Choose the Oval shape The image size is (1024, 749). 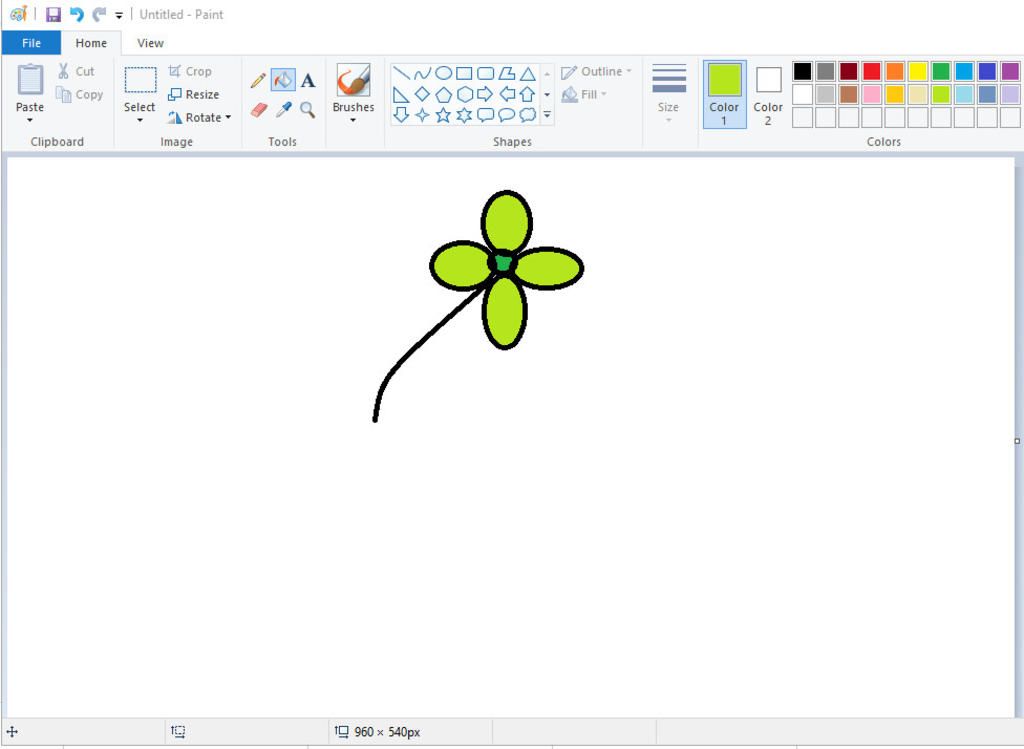click(443, 73)
